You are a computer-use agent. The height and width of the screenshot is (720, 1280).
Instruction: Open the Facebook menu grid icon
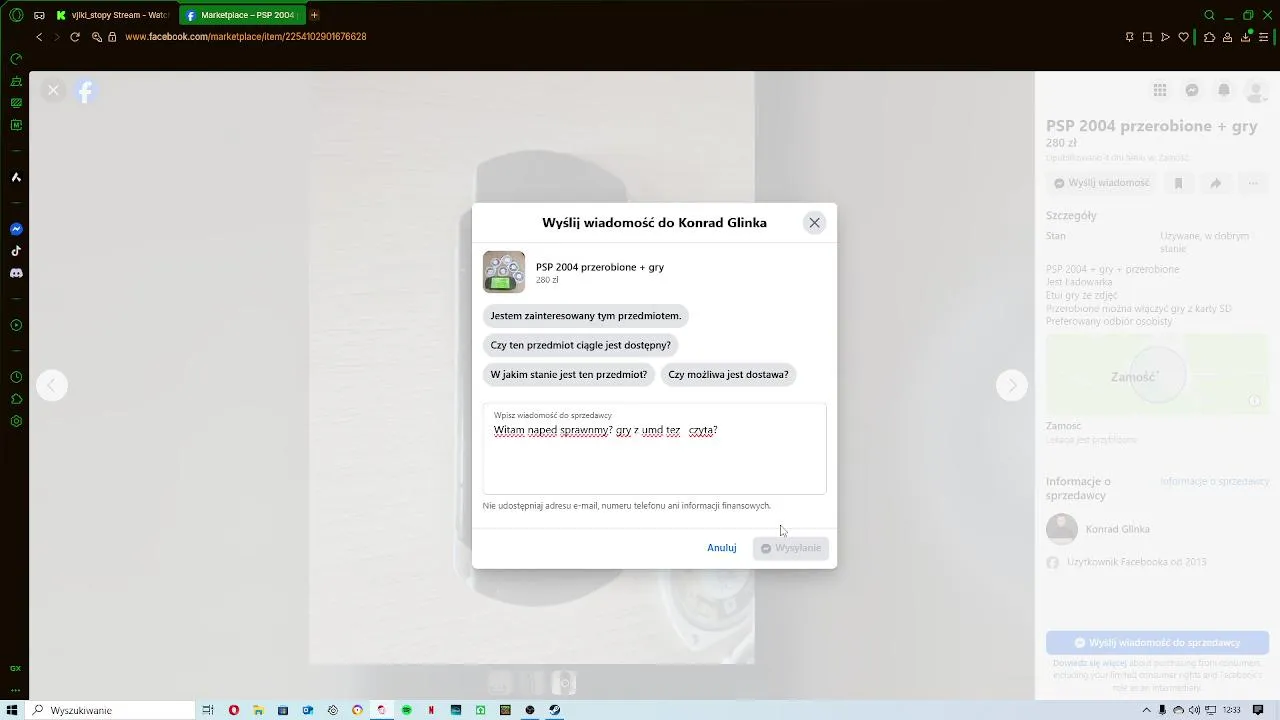click(1160, 90)
